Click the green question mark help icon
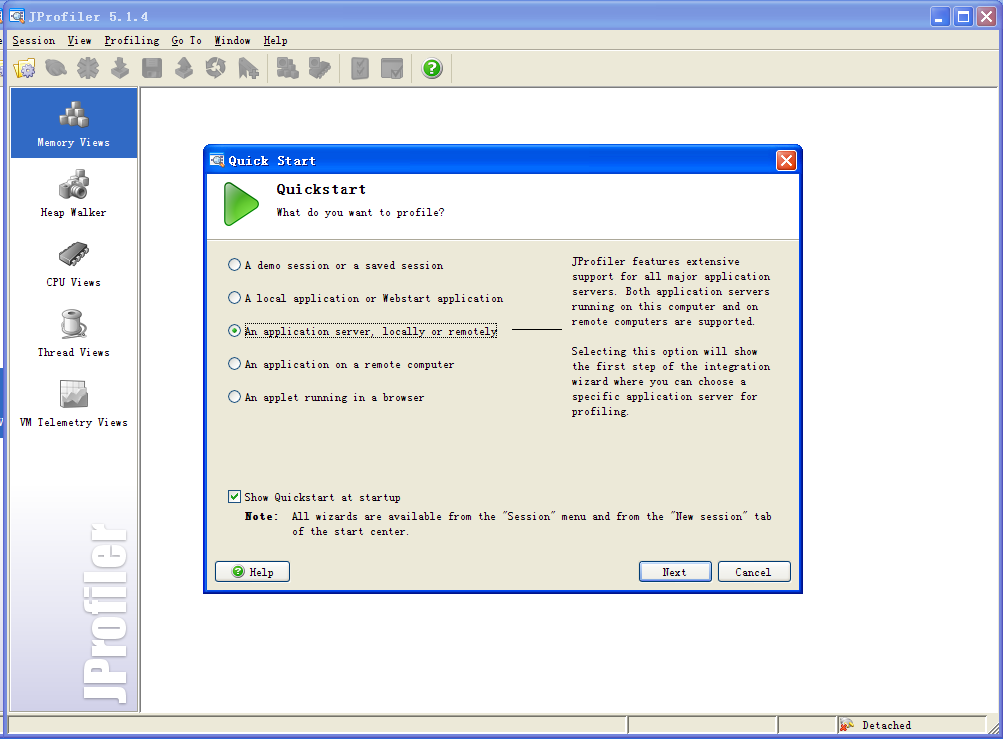This screenshot has width=1003, height=739. point(432,68)
